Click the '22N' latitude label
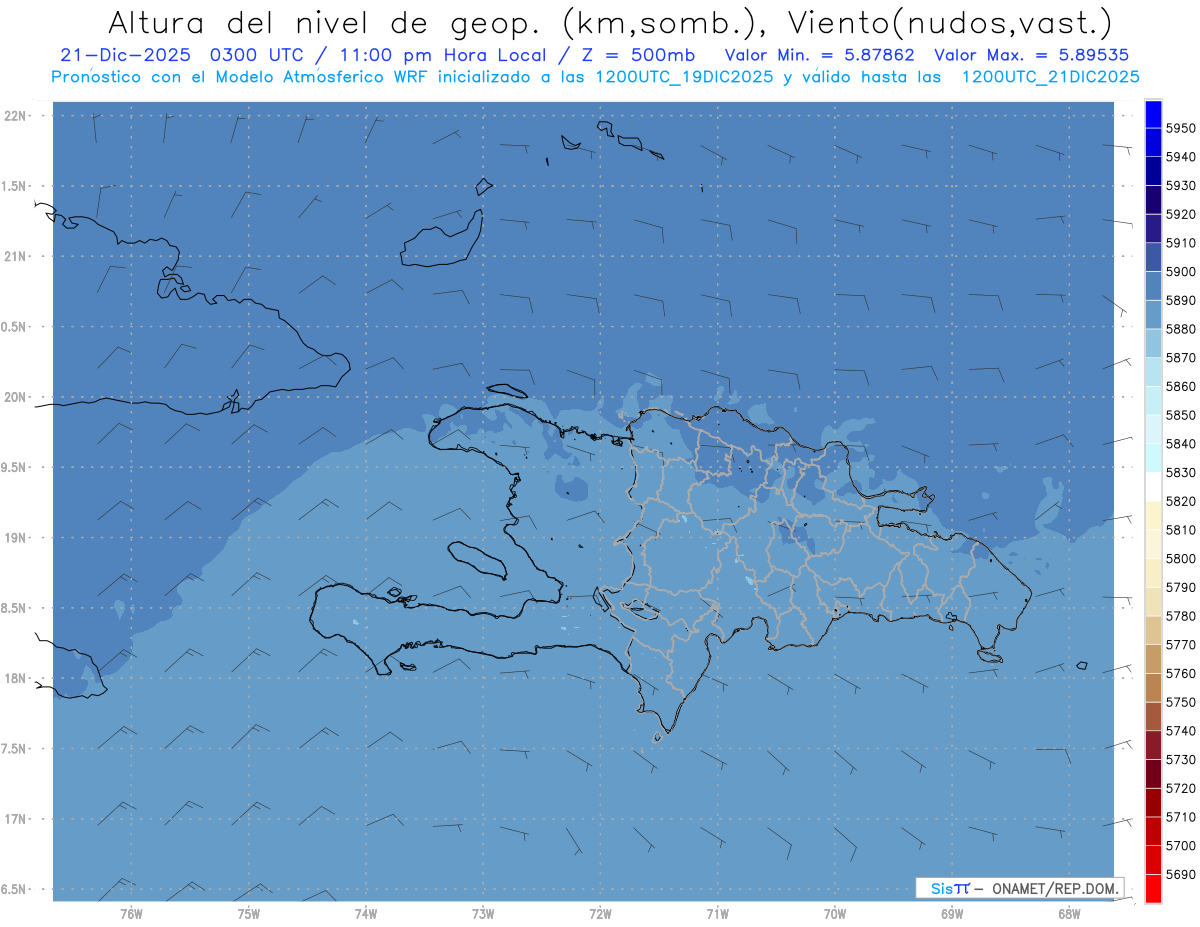This screenshot has width=1200, height=927. coord(16,115)
